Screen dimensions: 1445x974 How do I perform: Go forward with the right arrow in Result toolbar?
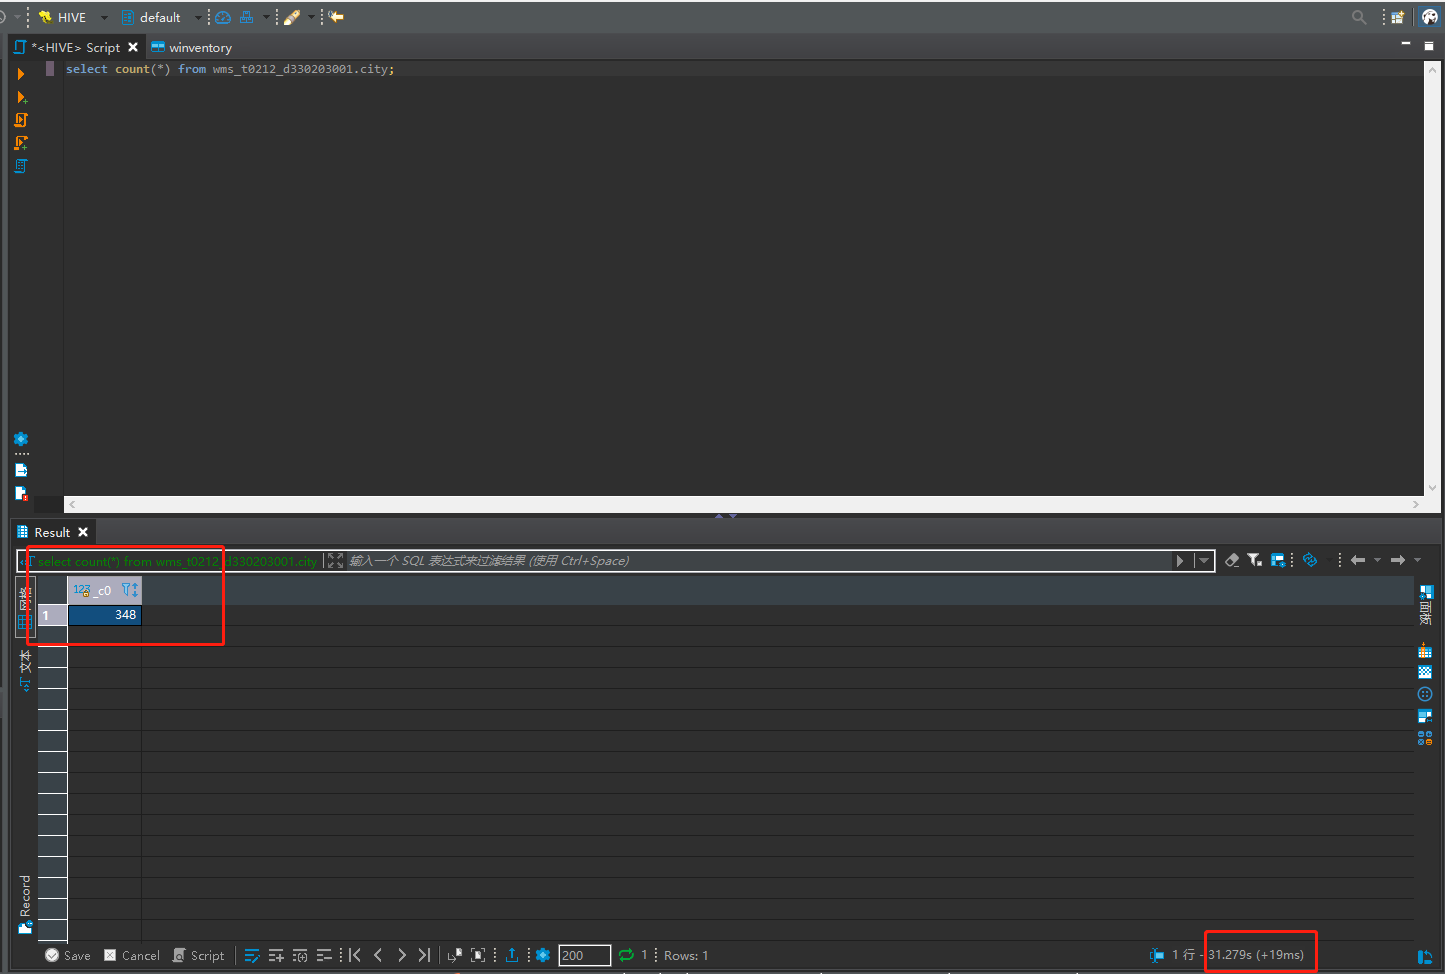point(1398,560)
